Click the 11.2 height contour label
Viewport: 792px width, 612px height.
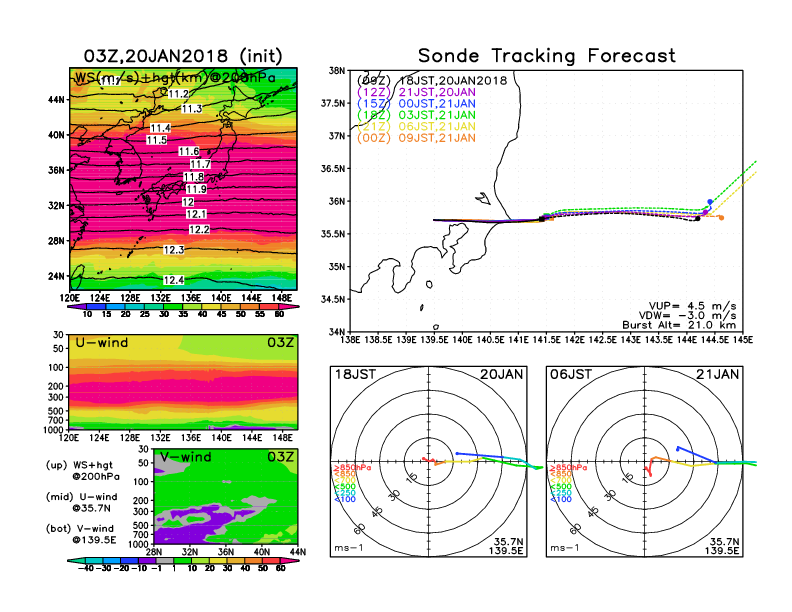click(178, 94)
